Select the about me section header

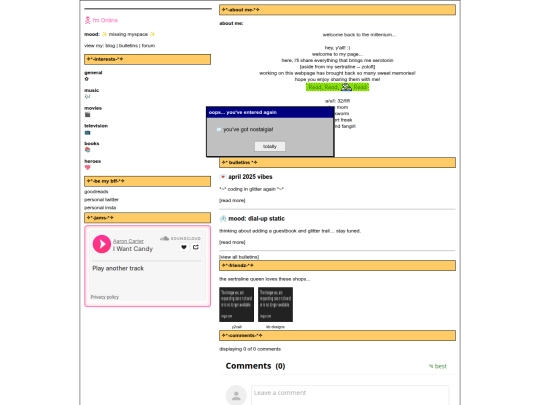tap(338, 10)
